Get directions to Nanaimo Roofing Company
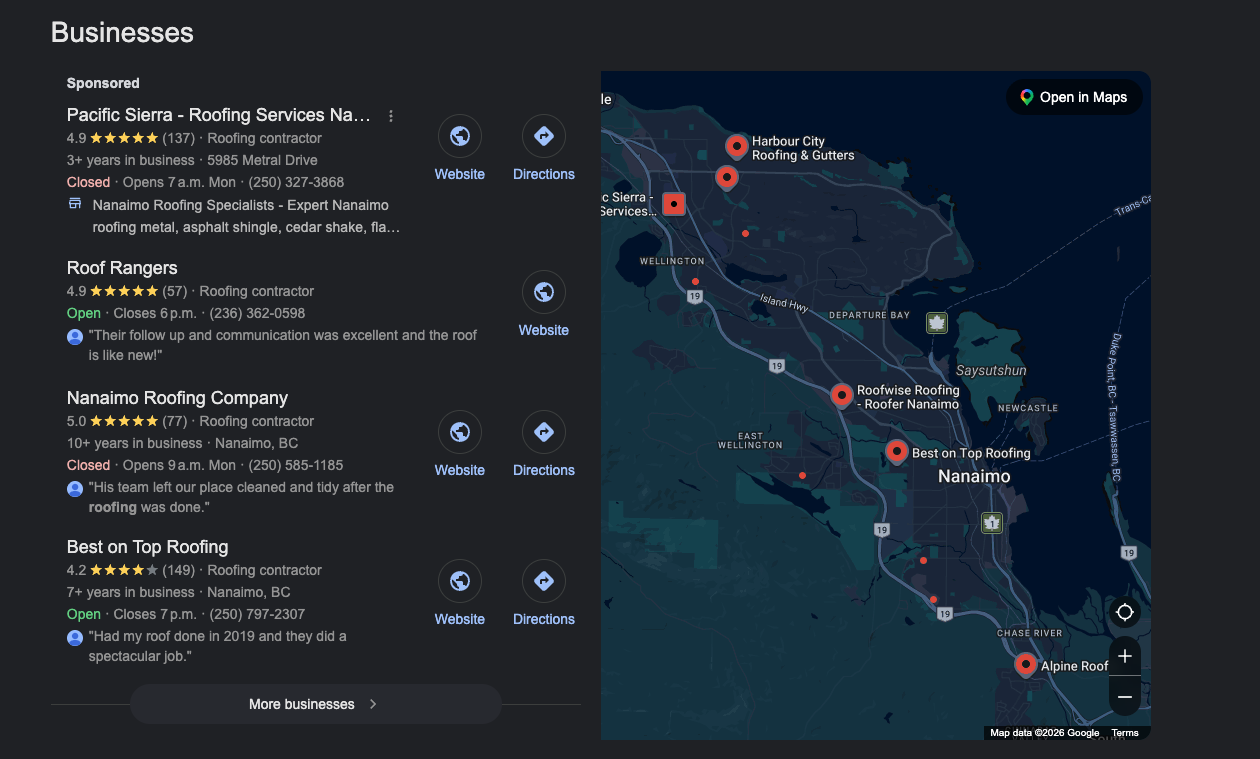 click(x=544, y=432)
